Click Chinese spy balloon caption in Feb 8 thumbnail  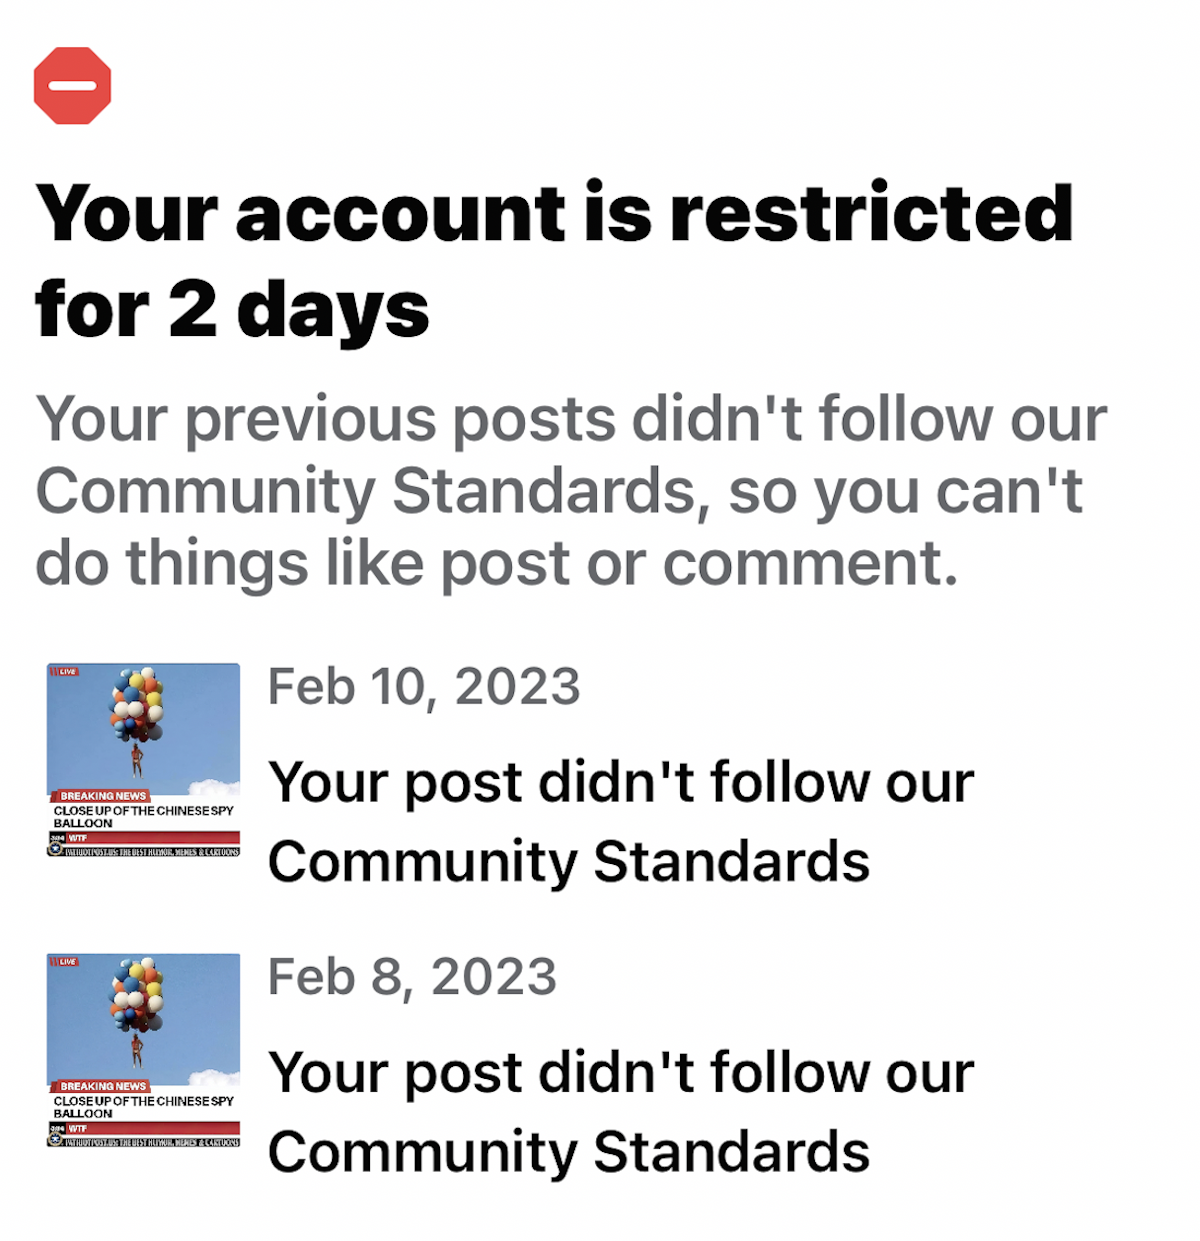143,1106
